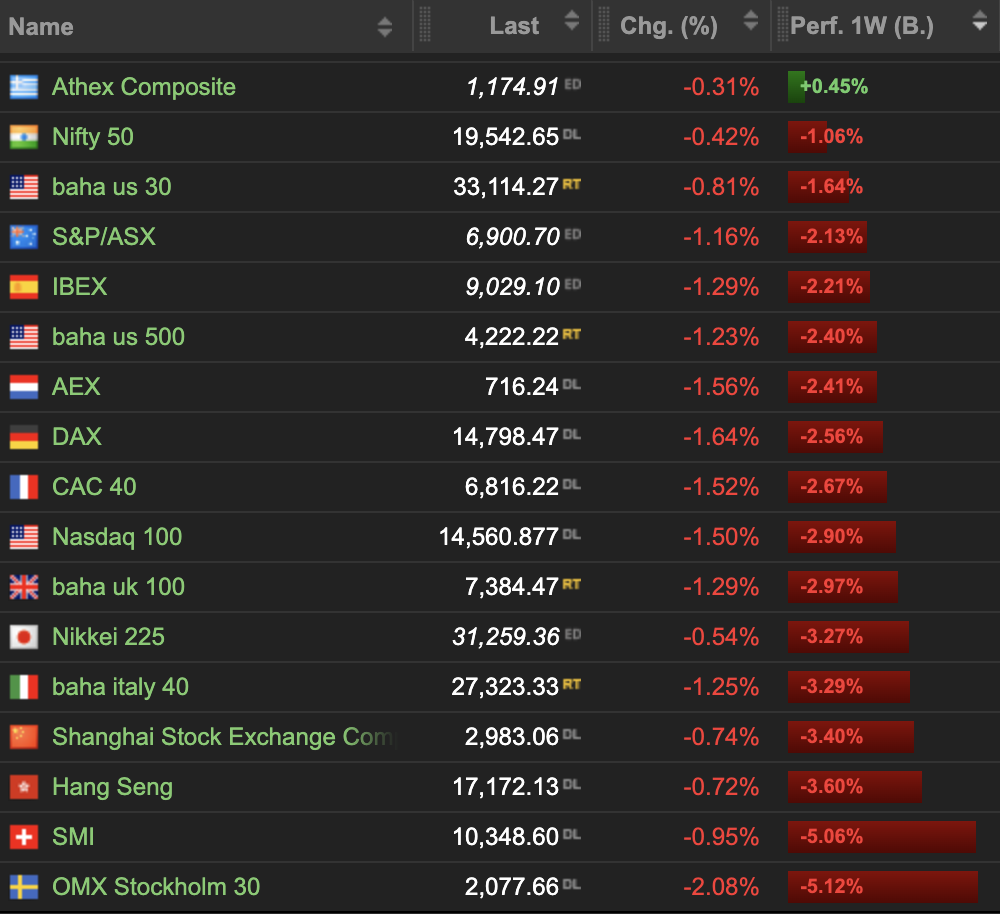Open the Shanghai Stock Exchange Composite link

tap(222, 737)
